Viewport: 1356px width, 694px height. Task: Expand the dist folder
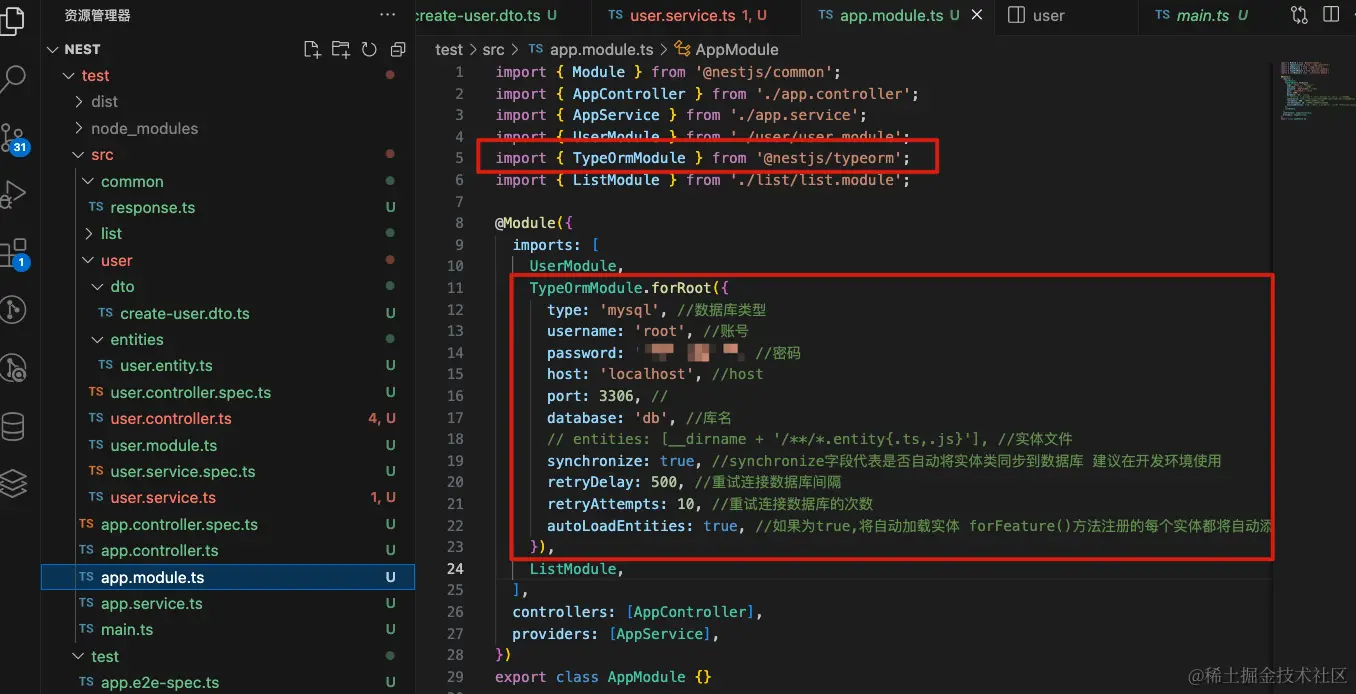click(79, 102)
